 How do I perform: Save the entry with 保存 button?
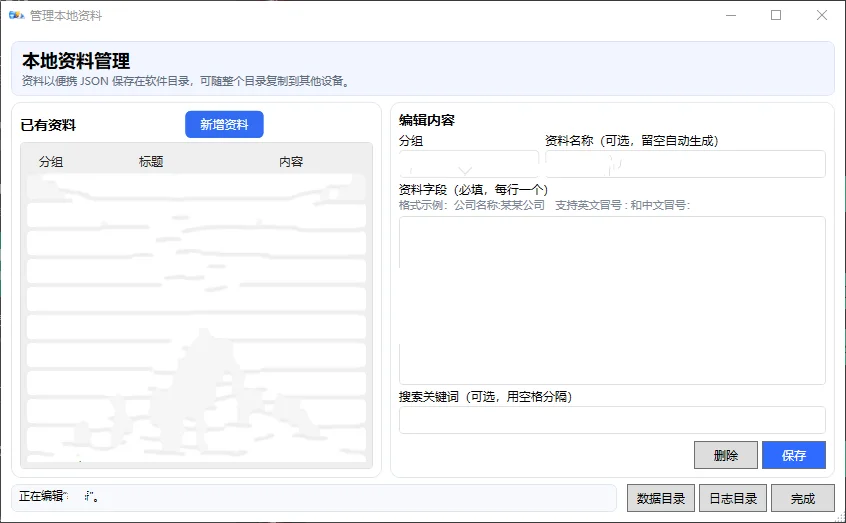coord(794,455)
